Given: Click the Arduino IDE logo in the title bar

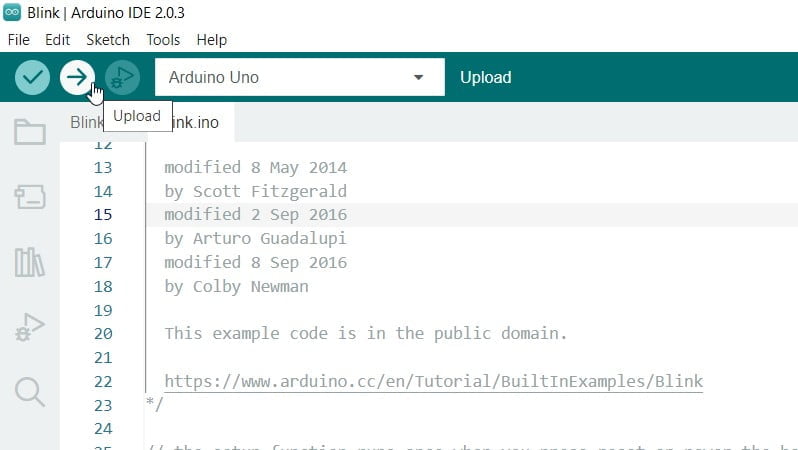Looking at the screenshot, I should coord(12,12).
